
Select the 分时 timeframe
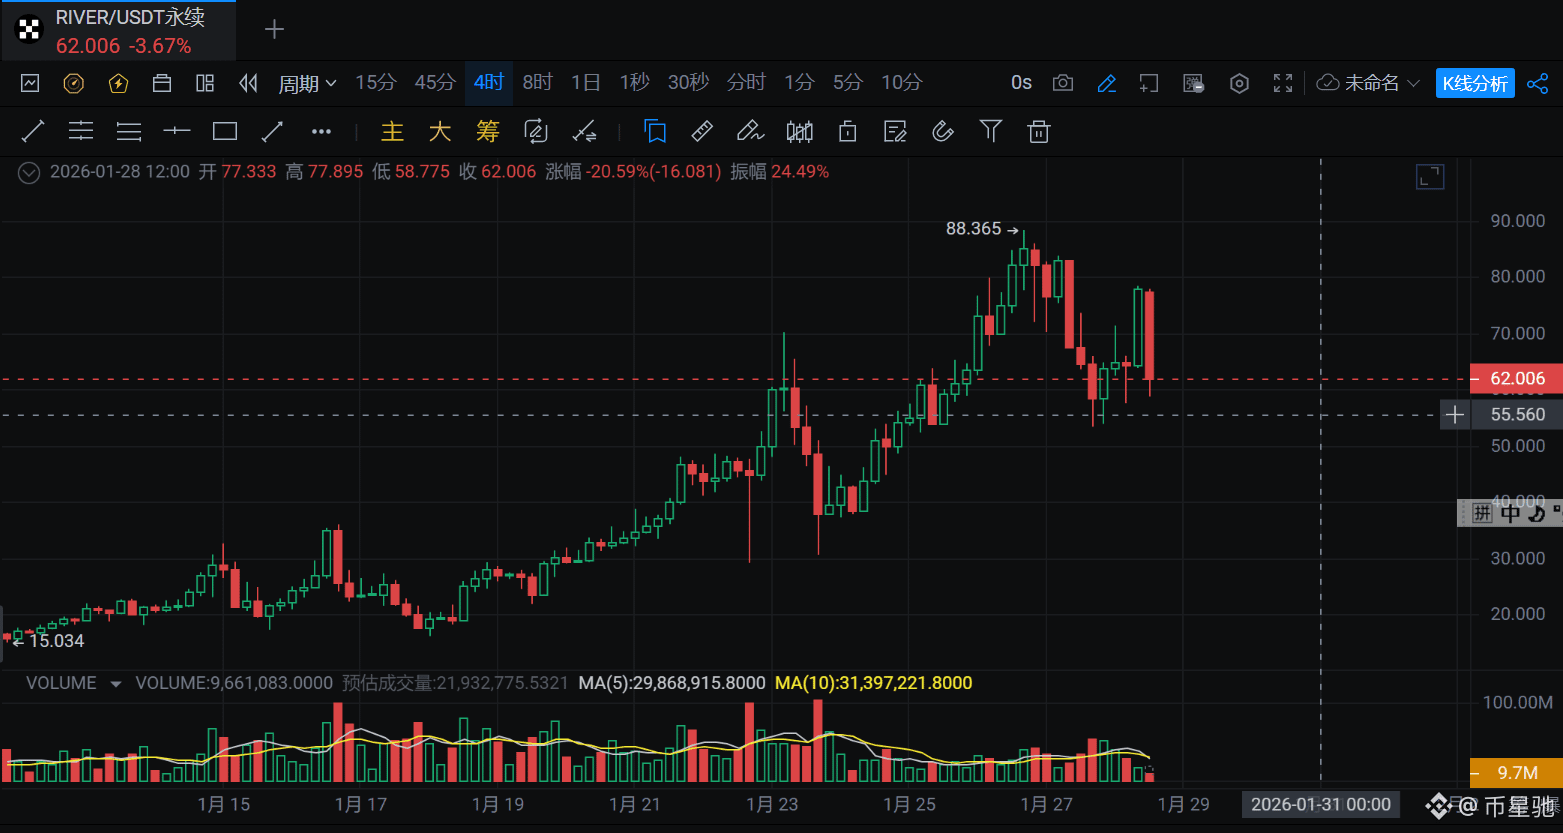[x=746, y=83]
